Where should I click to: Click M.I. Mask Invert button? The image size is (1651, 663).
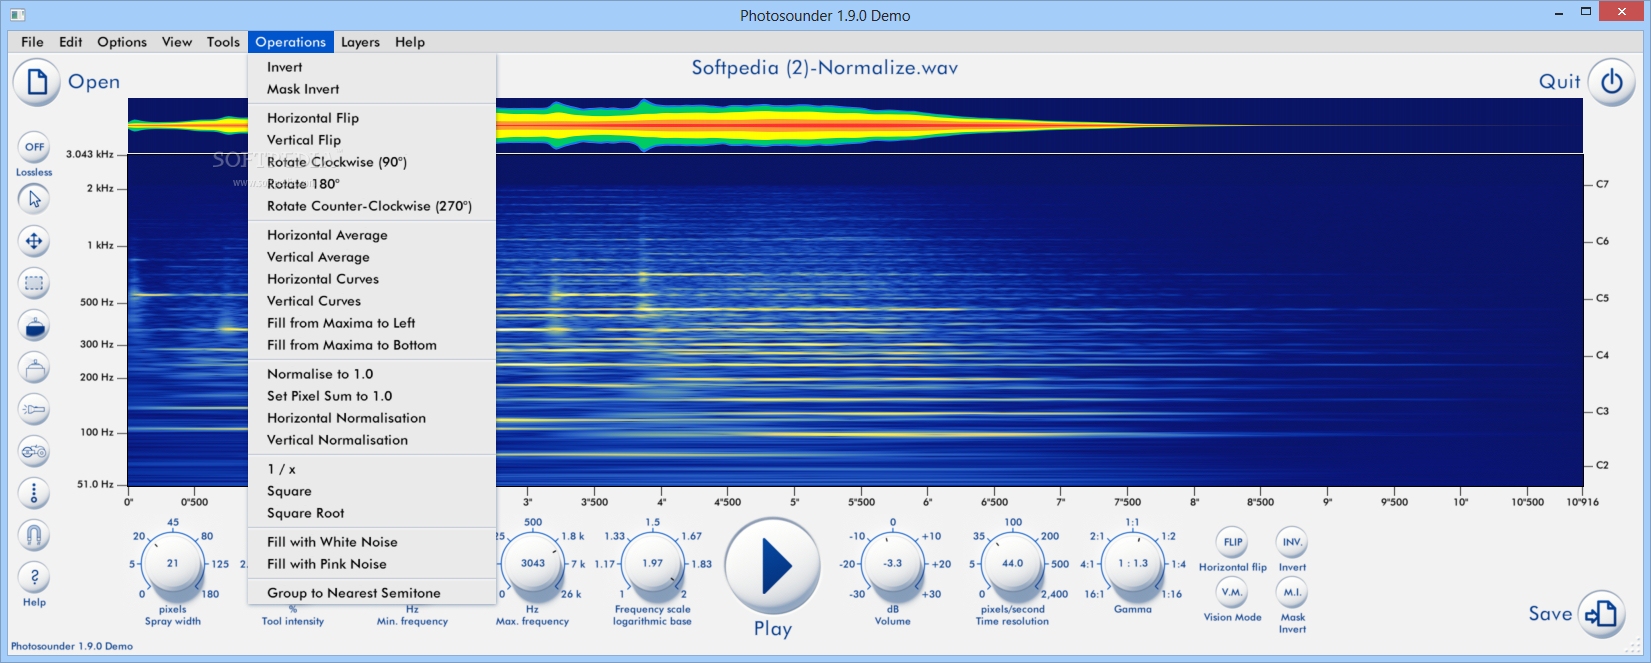[1292, 592]
